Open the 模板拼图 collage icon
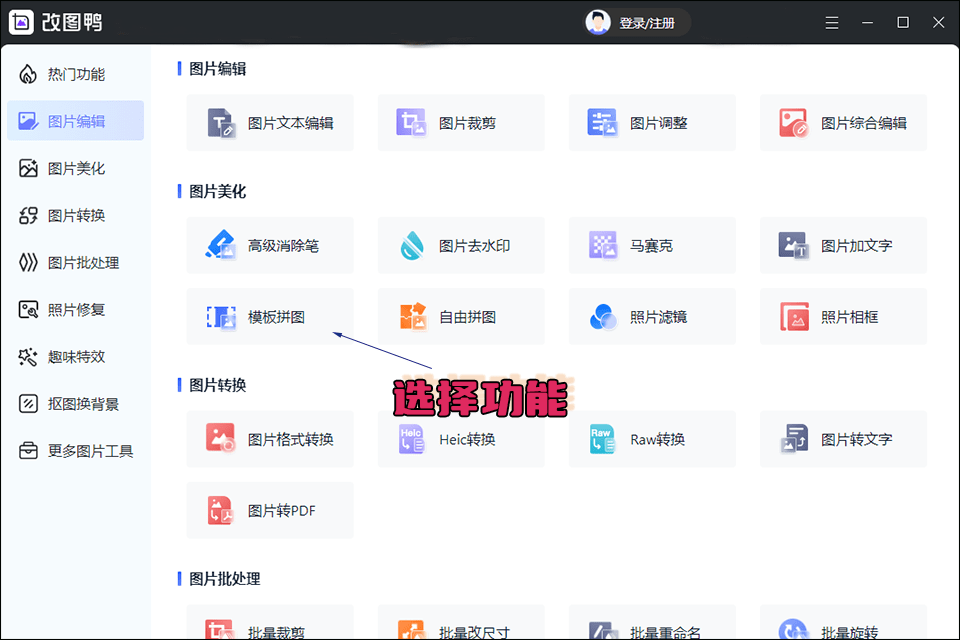 coord(220,317)
